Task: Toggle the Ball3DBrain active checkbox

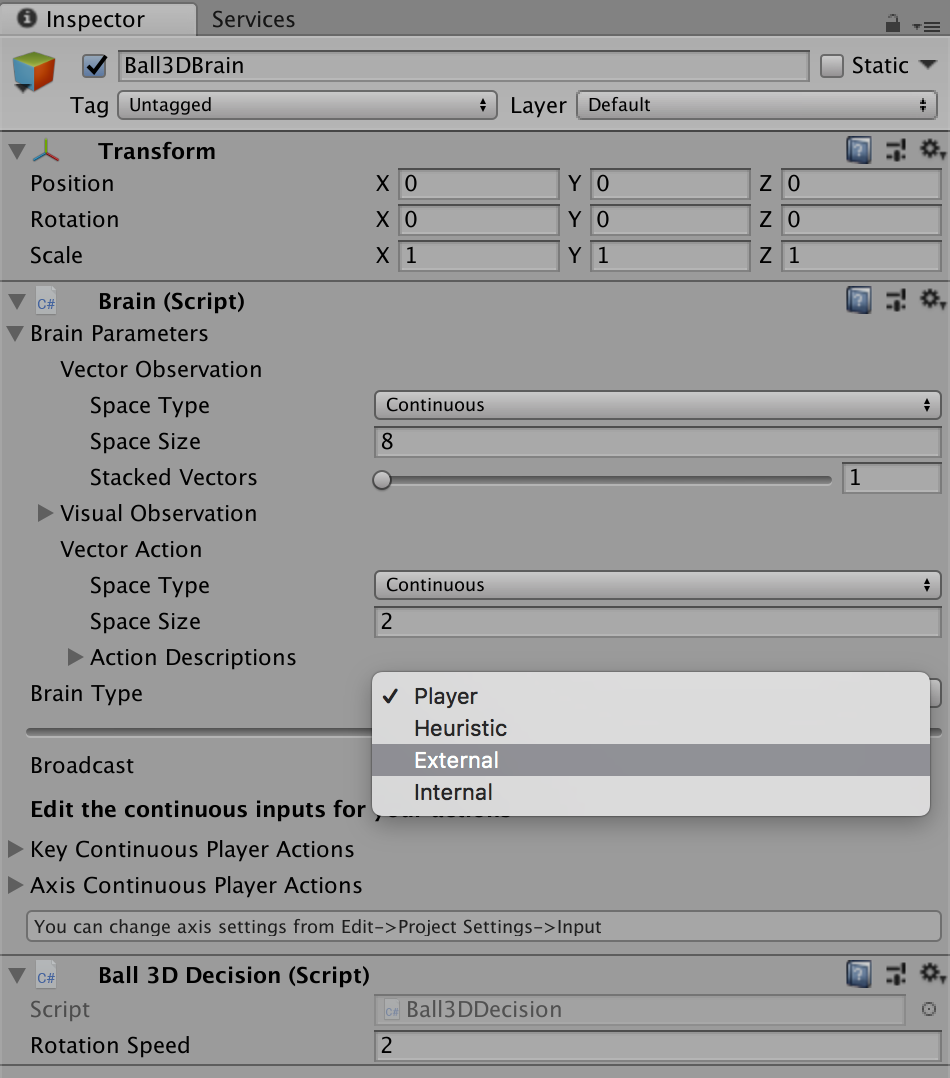Action: pos(95,66)
